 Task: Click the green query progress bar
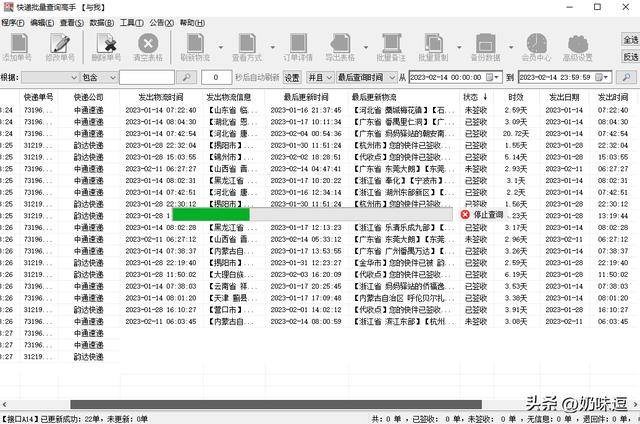[x=211, y=215]
